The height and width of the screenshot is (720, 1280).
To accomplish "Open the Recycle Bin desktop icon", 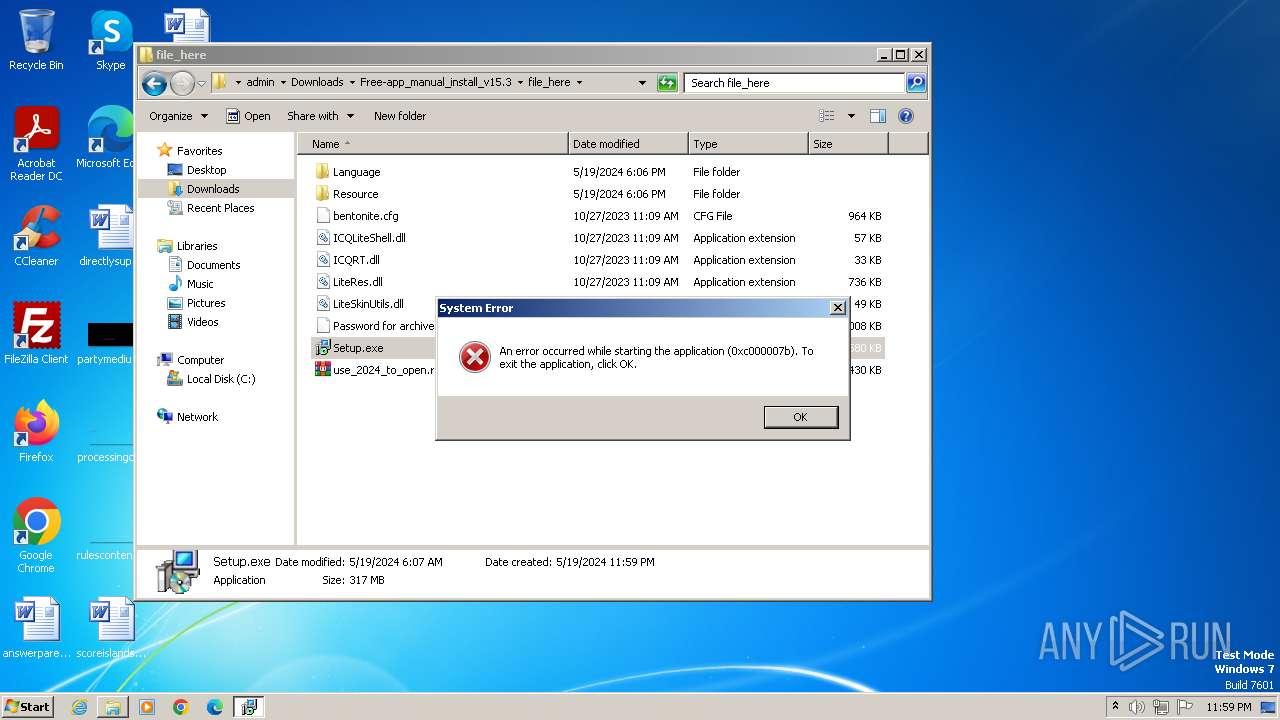I will click(36, 40).
